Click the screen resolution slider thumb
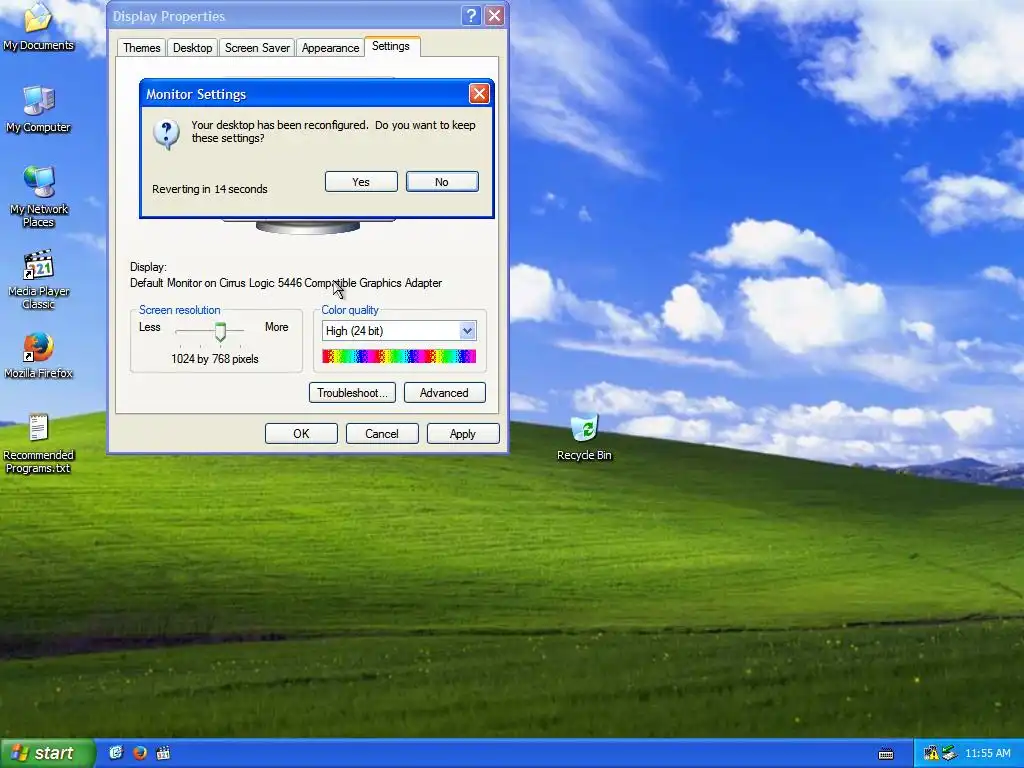 (x=220, y=332)
